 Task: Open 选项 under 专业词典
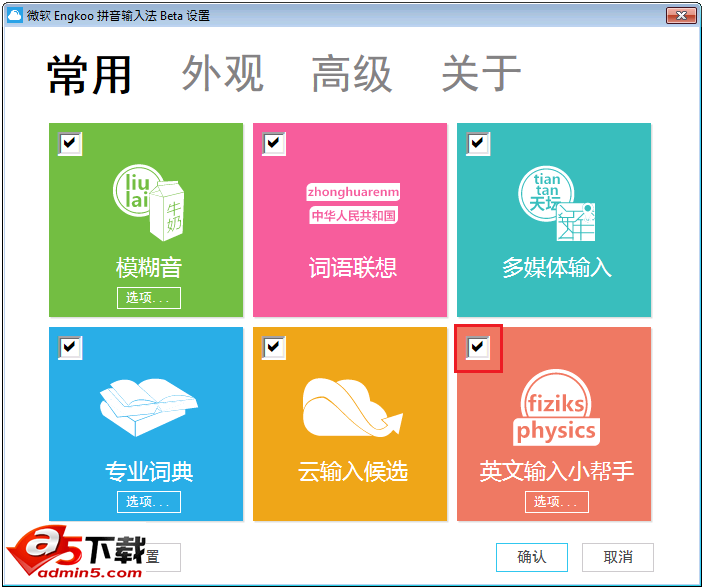[x=149, y=502]
